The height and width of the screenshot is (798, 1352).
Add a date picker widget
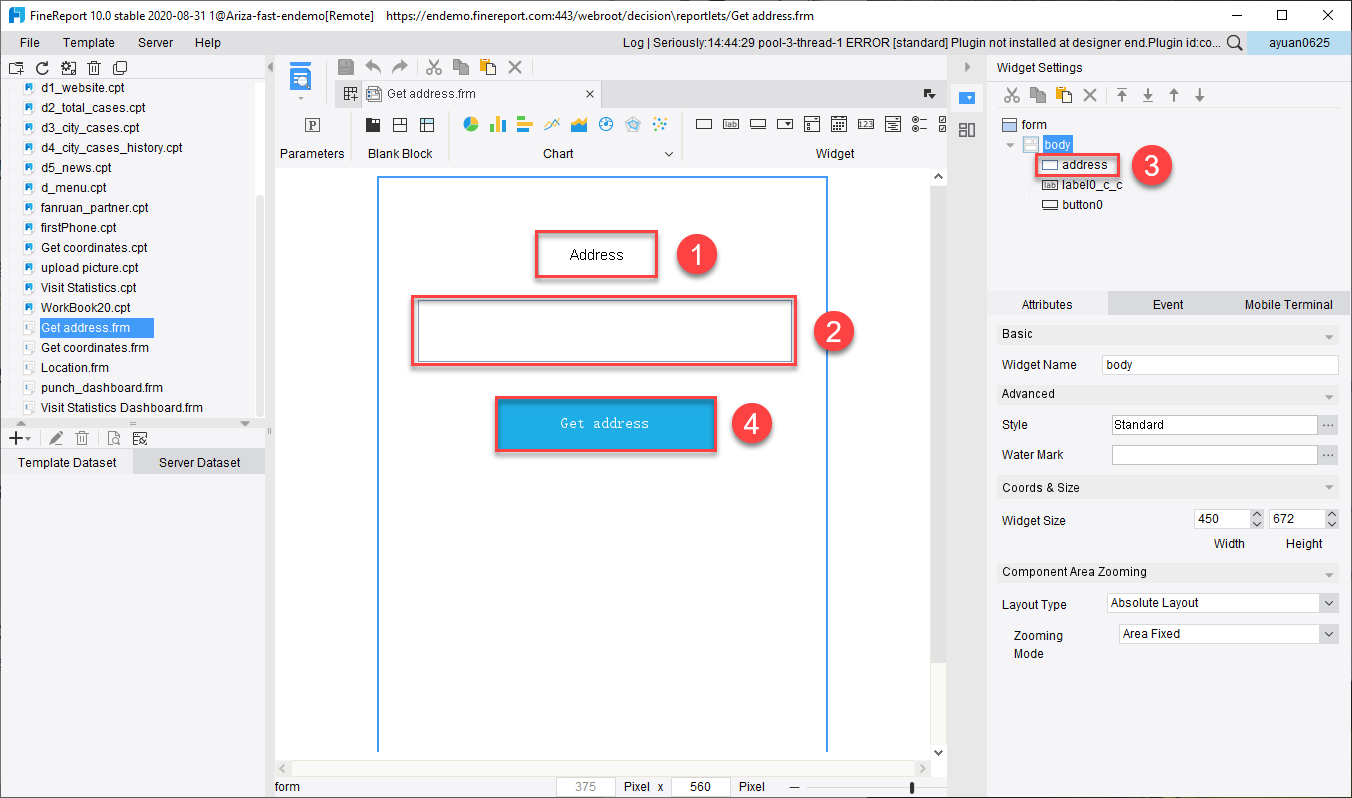pyautogui.click(x=839, y=125)
